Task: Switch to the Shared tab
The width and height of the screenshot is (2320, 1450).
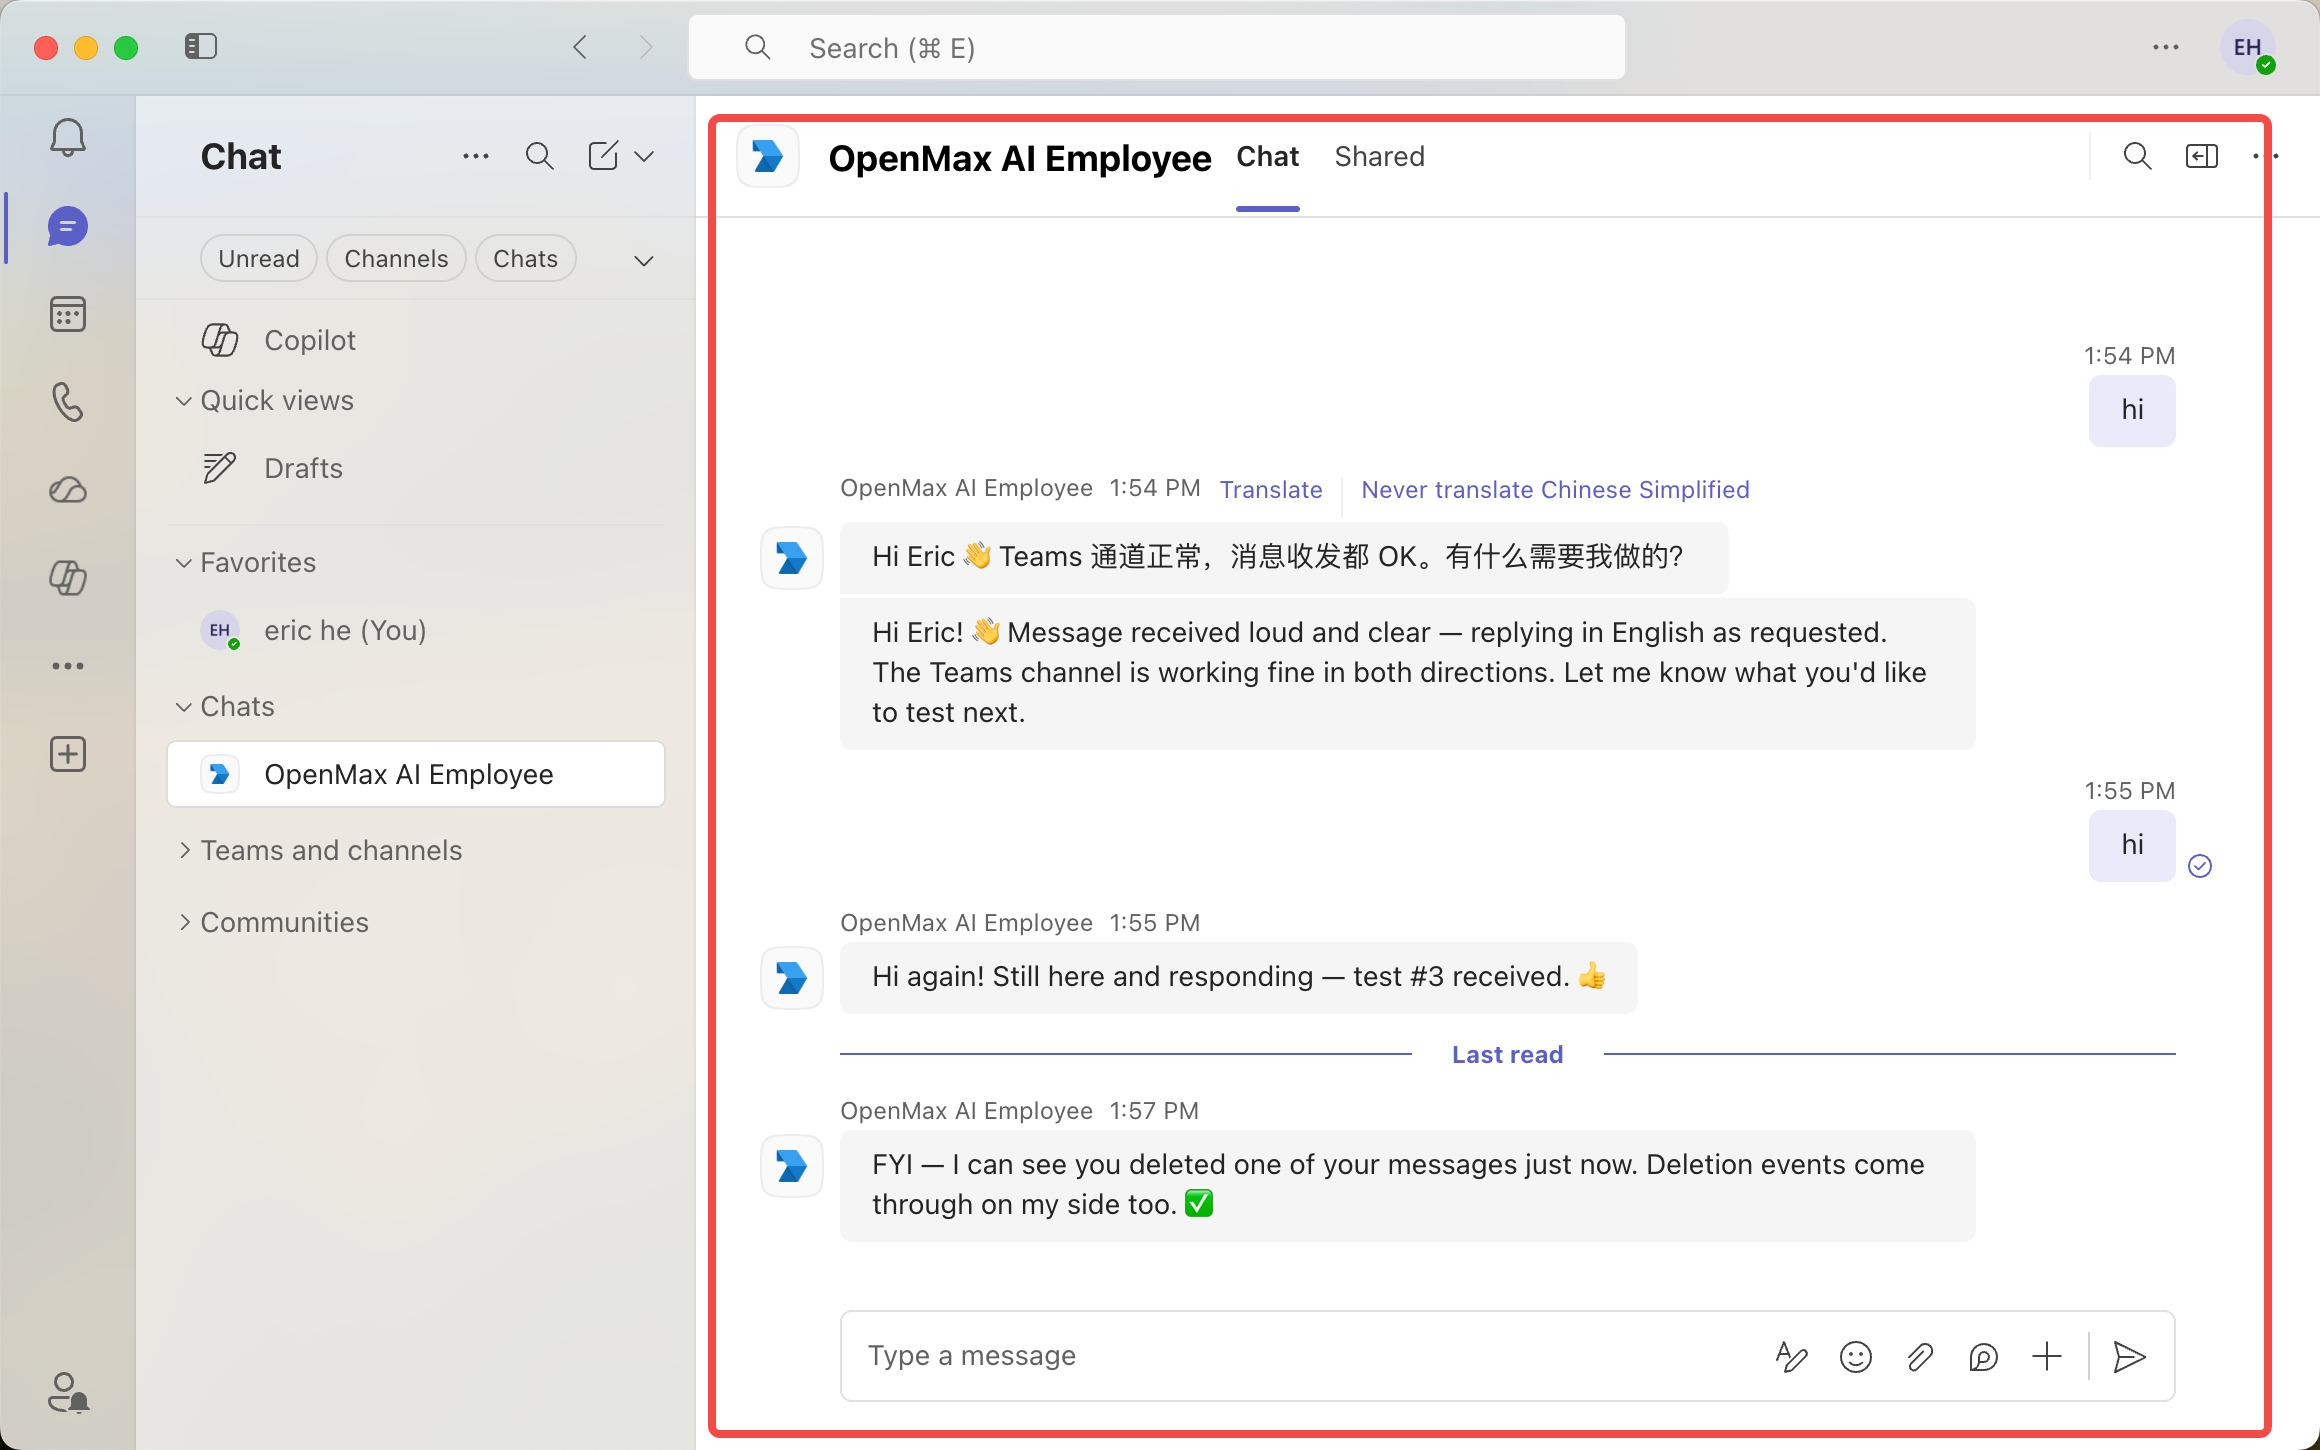Action: coord(1379,157)
